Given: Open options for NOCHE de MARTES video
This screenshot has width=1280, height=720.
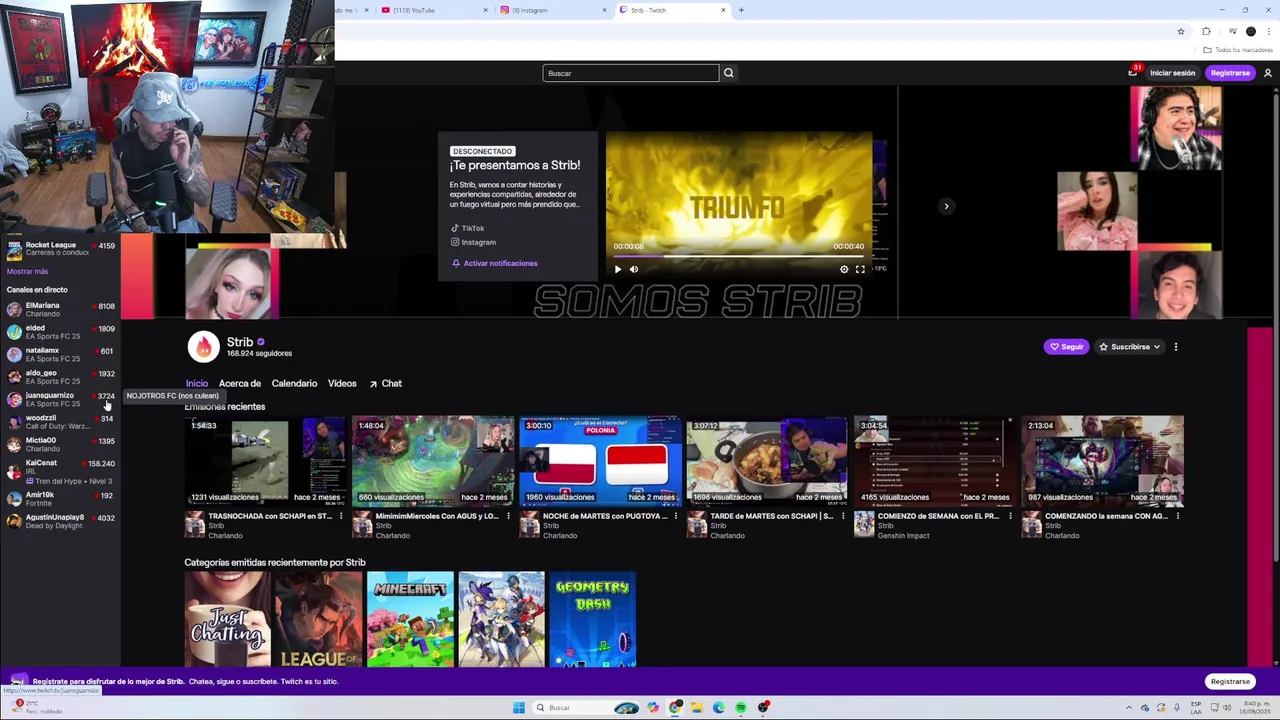Looking at the screenshot, I should pos(675,517).
